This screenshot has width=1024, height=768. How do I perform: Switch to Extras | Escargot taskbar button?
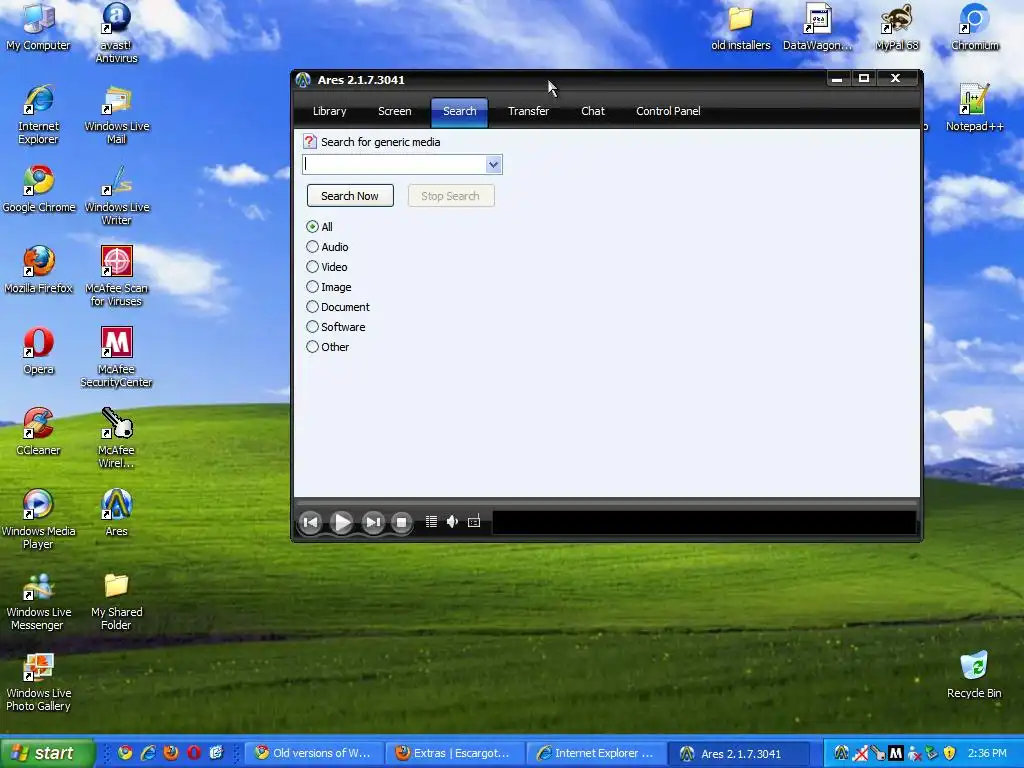455,753
